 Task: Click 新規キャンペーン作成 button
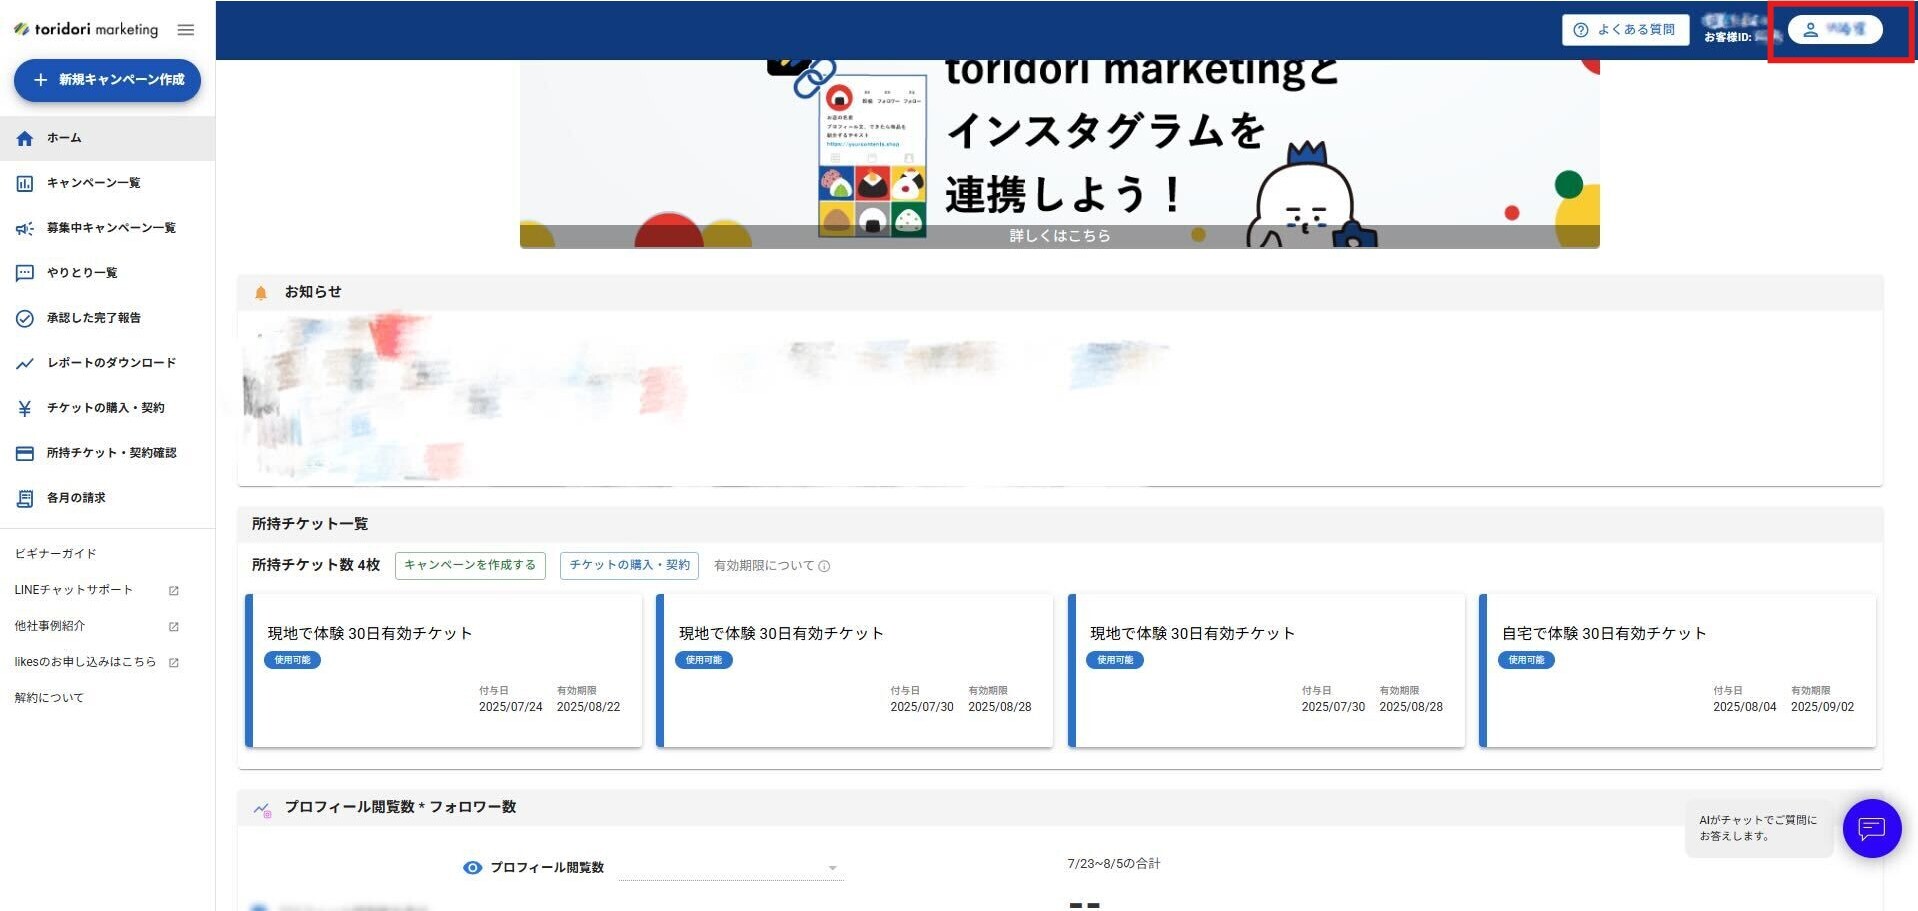coord(107,80)
